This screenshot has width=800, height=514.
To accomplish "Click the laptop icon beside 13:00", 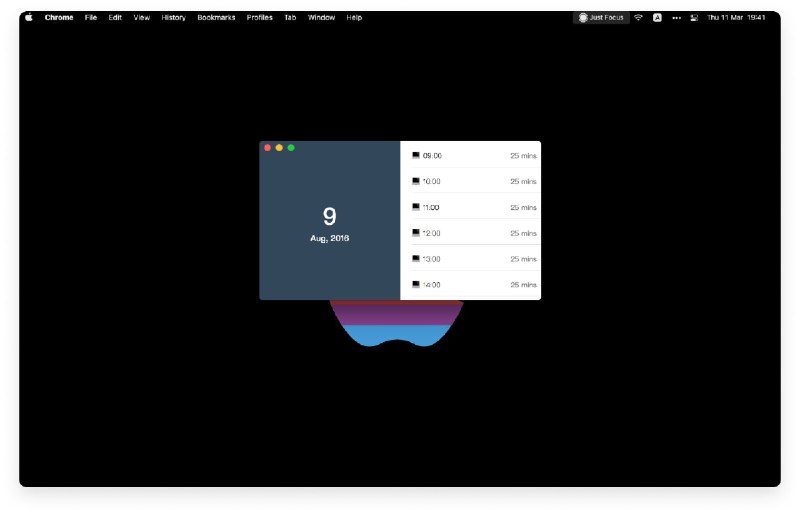I will pyautogui.click(x=416, y=259).
